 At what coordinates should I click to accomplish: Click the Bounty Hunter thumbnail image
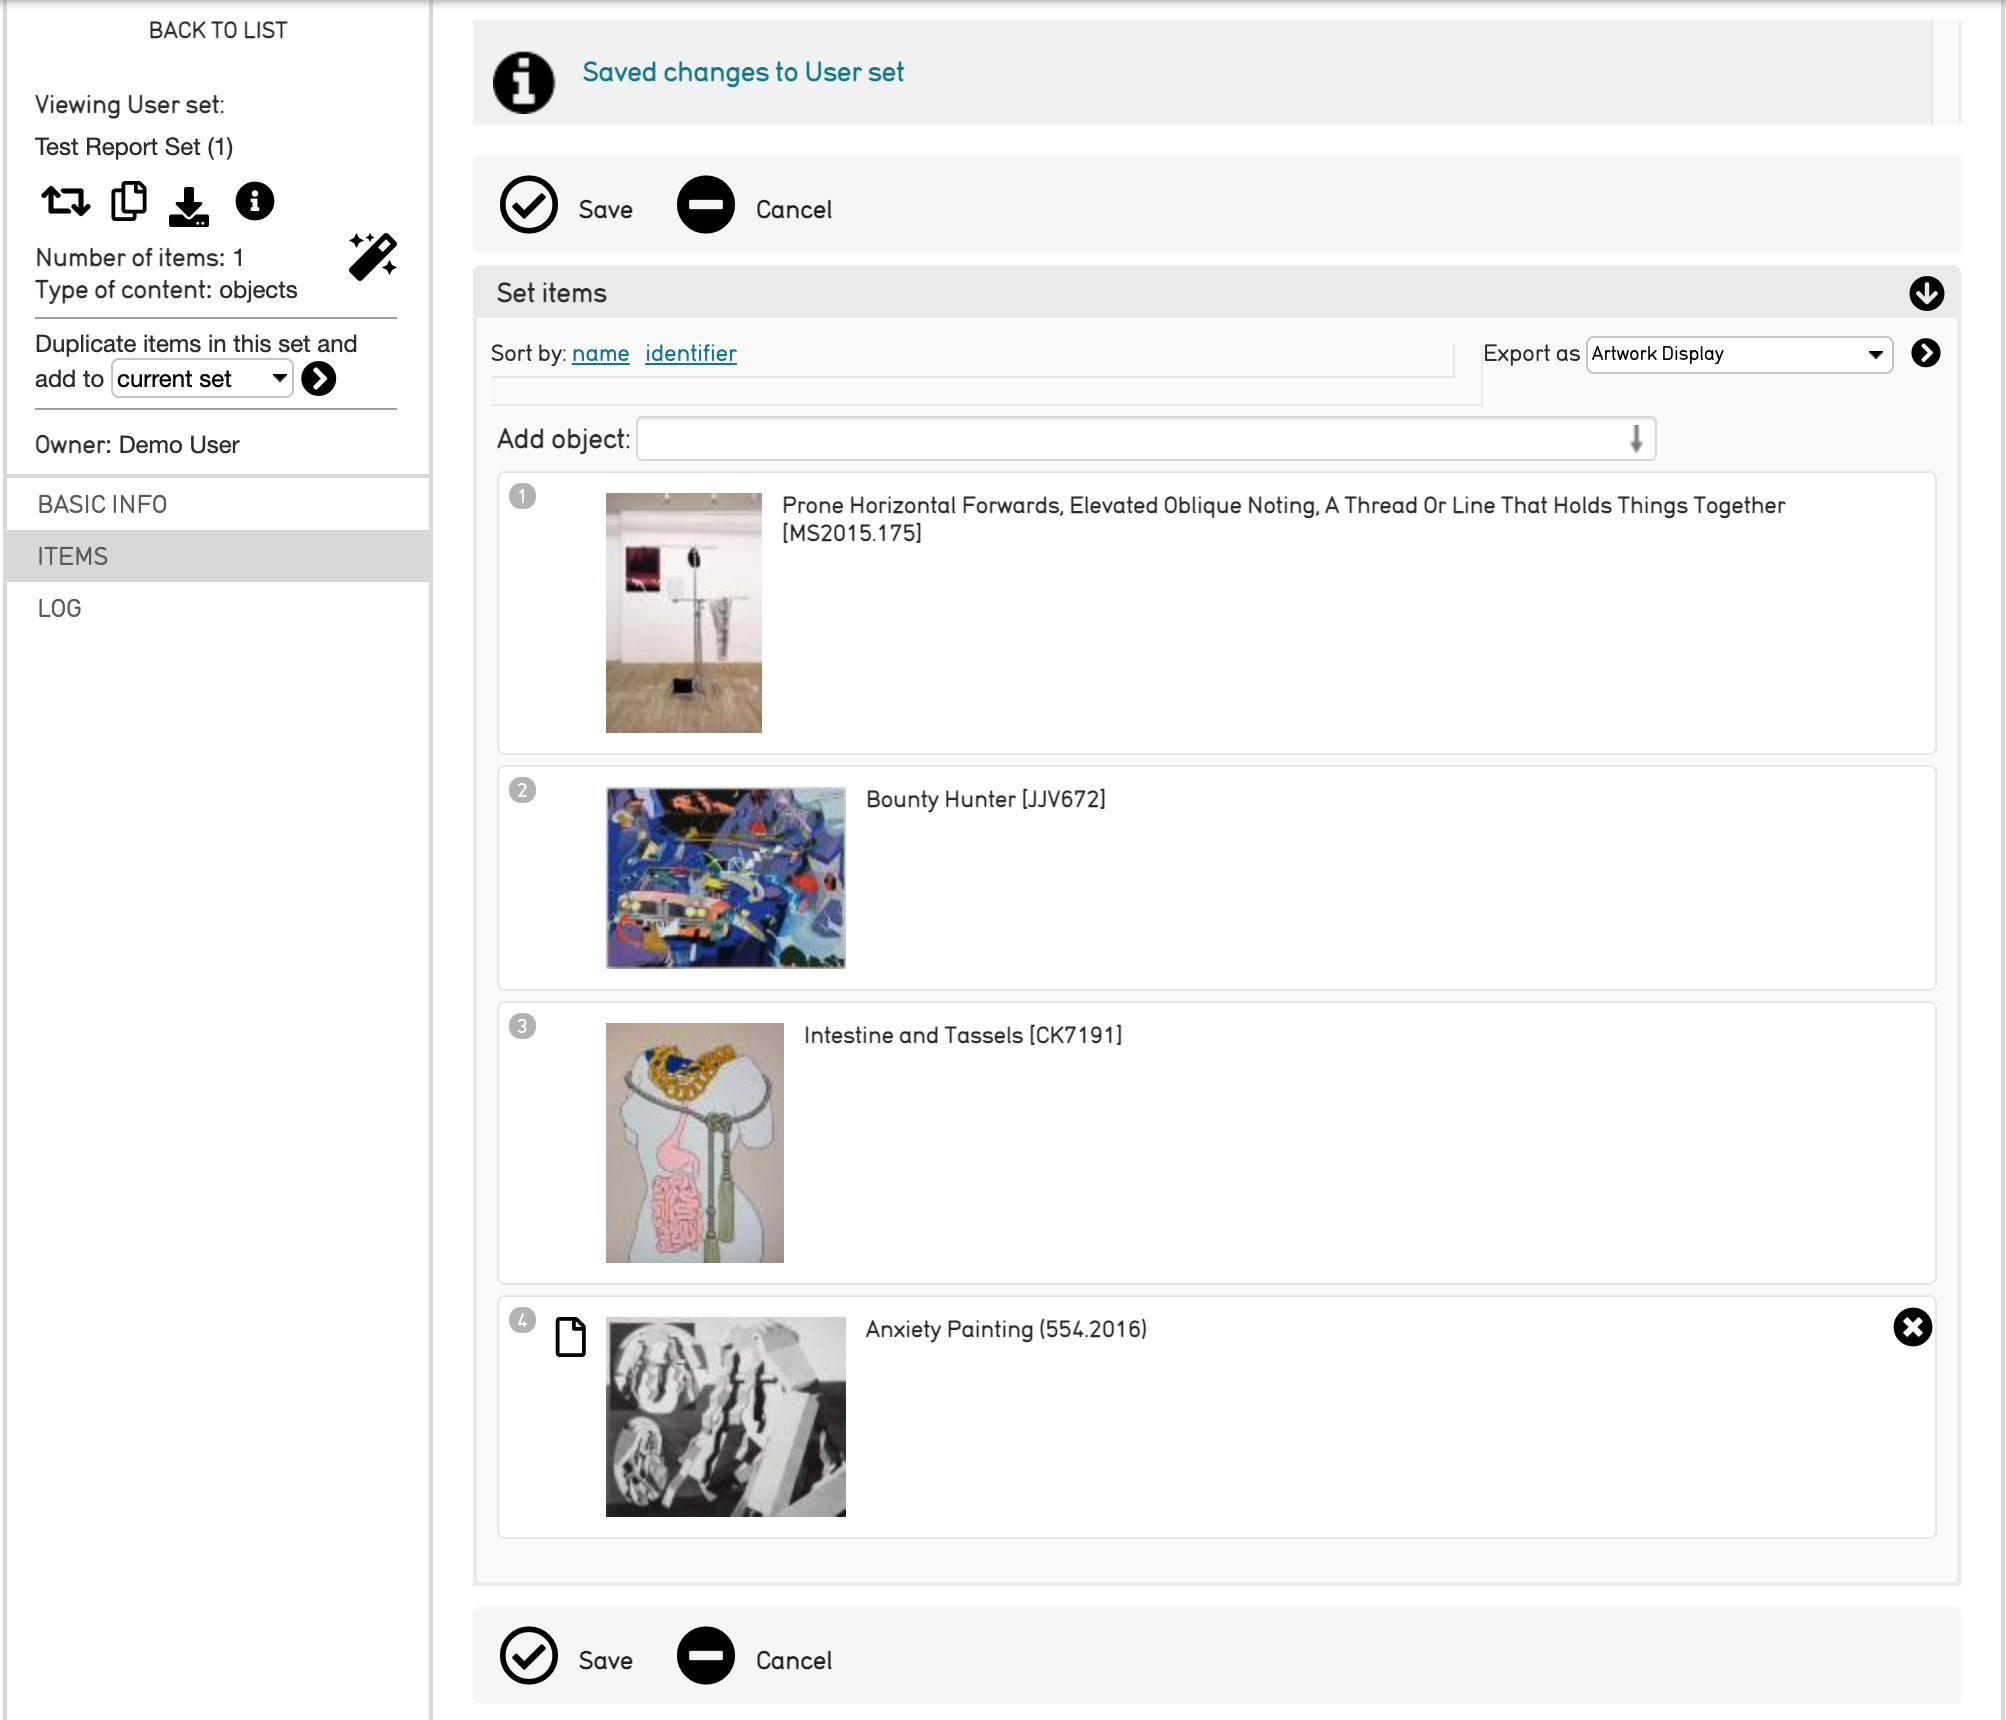click(725, 877)
